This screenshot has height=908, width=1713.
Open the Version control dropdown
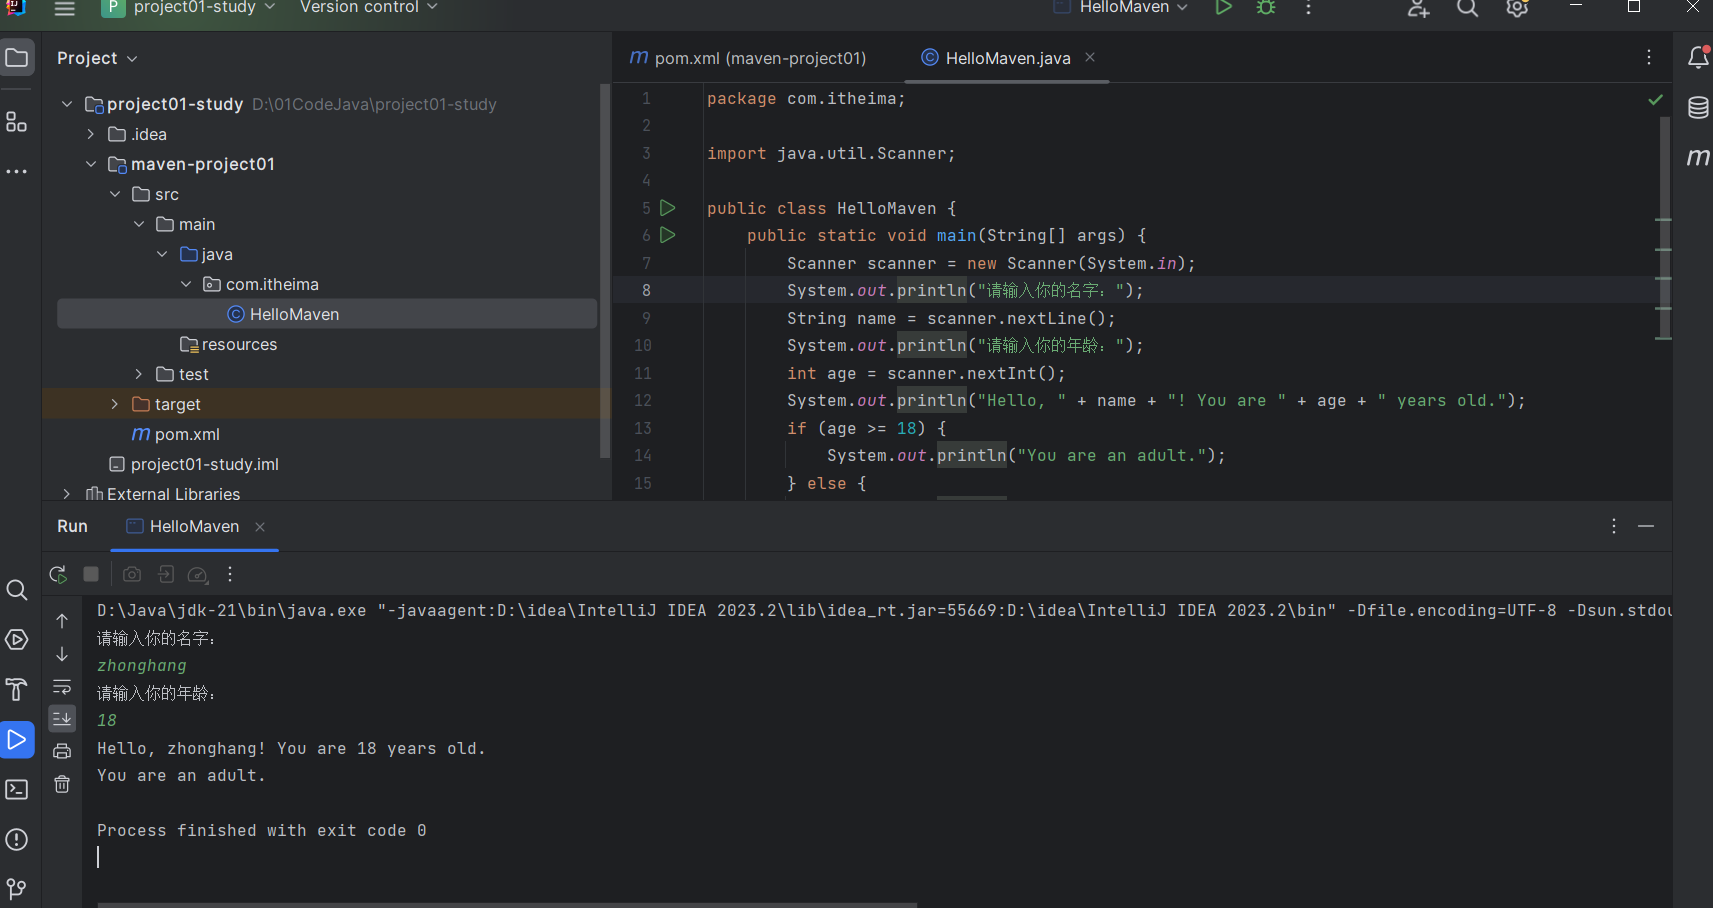pos(369,8)
